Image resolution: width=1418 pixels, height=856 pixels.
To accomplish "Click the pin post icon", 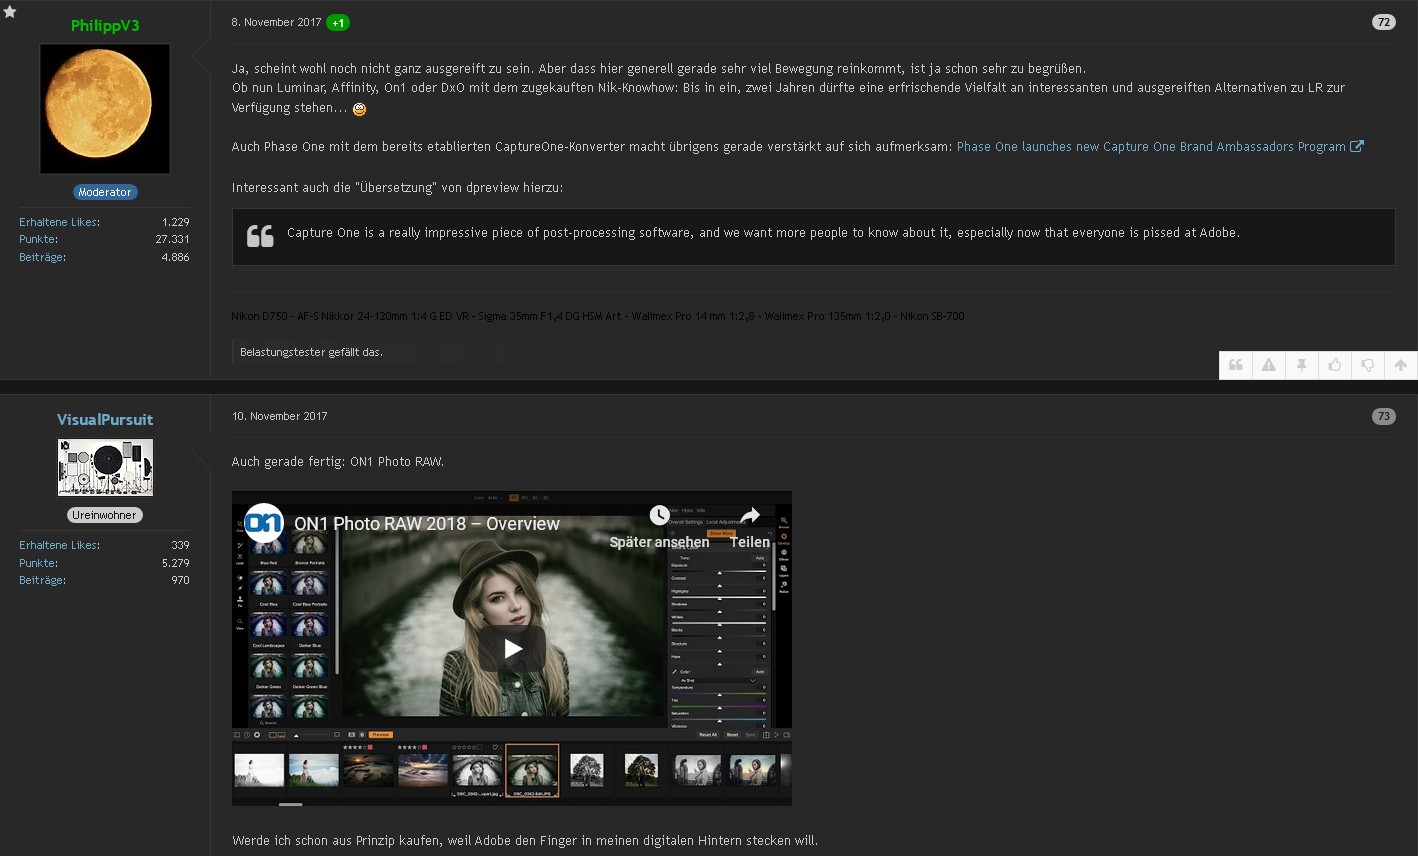I will pyautogui.click(x=1302, y=366).
